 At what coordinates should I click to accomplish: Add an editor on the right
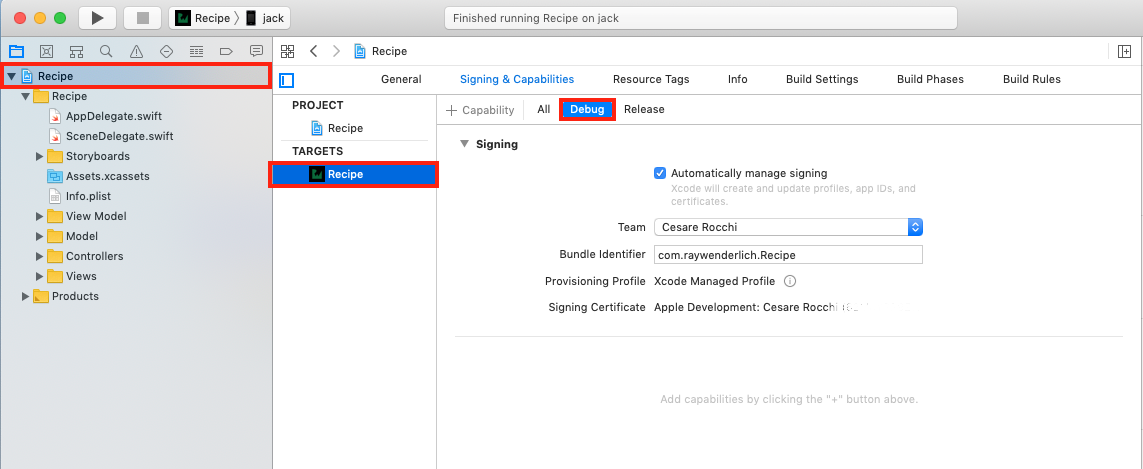coord(1124,51)
